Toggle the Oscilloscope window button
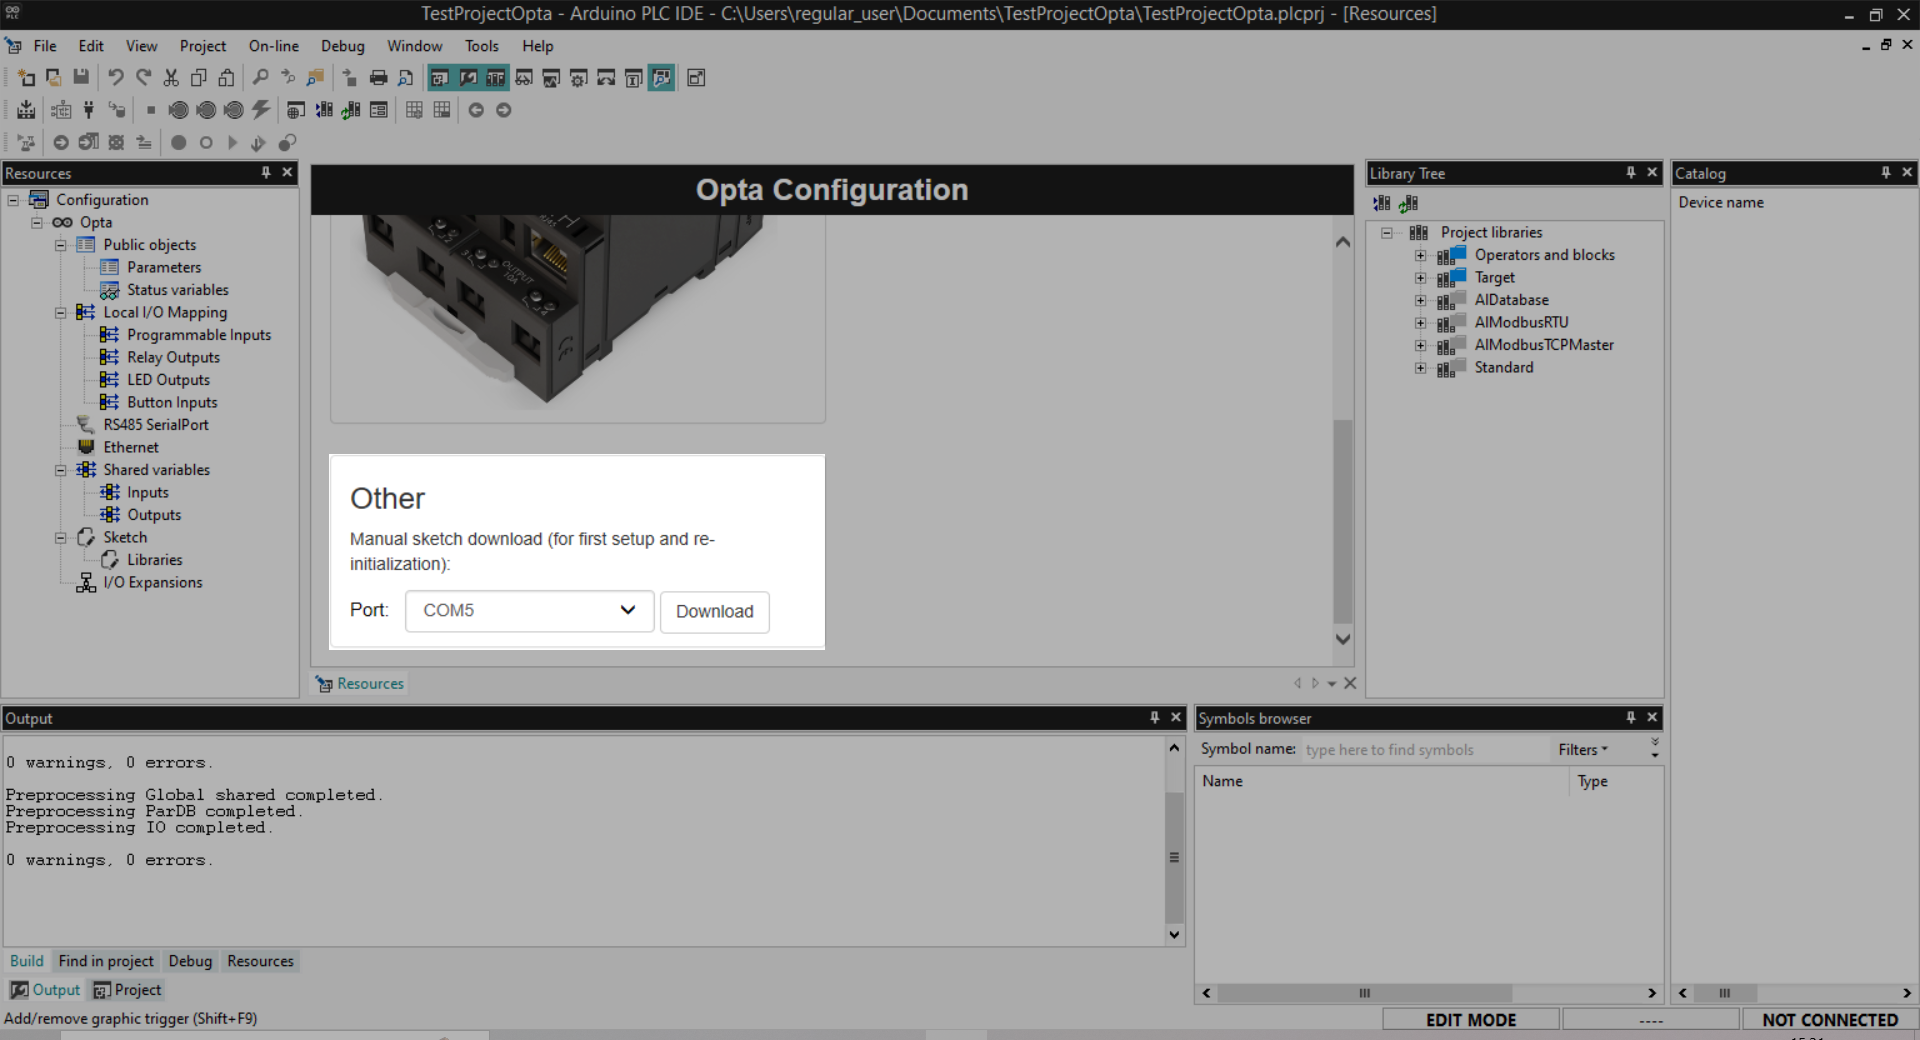 coord(552,77)
